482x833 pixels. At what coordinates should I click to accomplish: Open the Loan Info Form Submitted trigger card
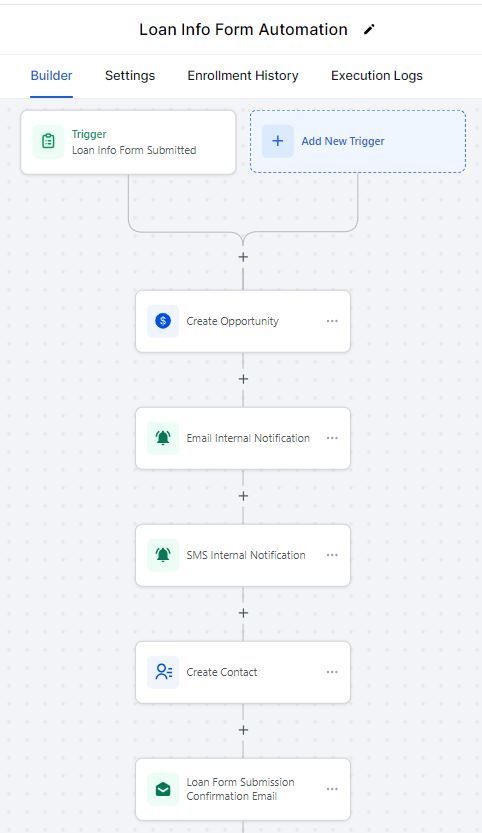point(128,142)
